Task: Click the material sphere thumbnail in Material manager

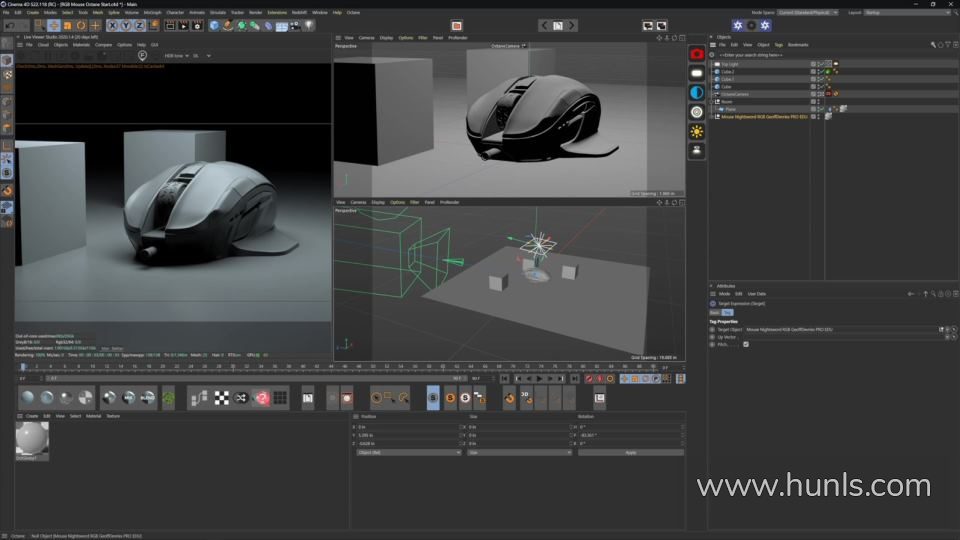Action: point(31,438)
